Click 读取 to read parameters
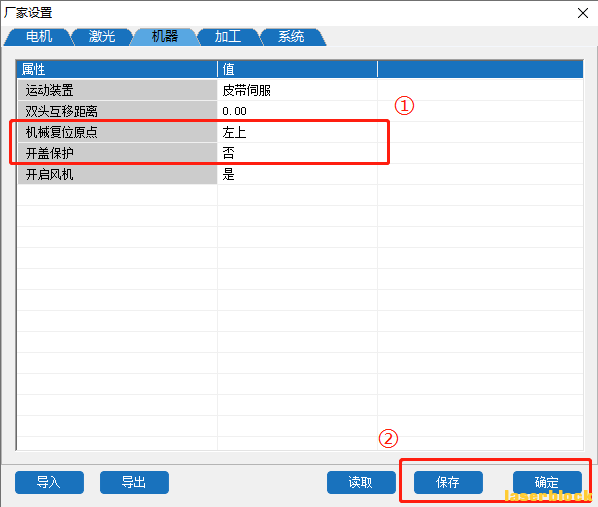This screenshot has height=507, width=598. coord(361,482)
